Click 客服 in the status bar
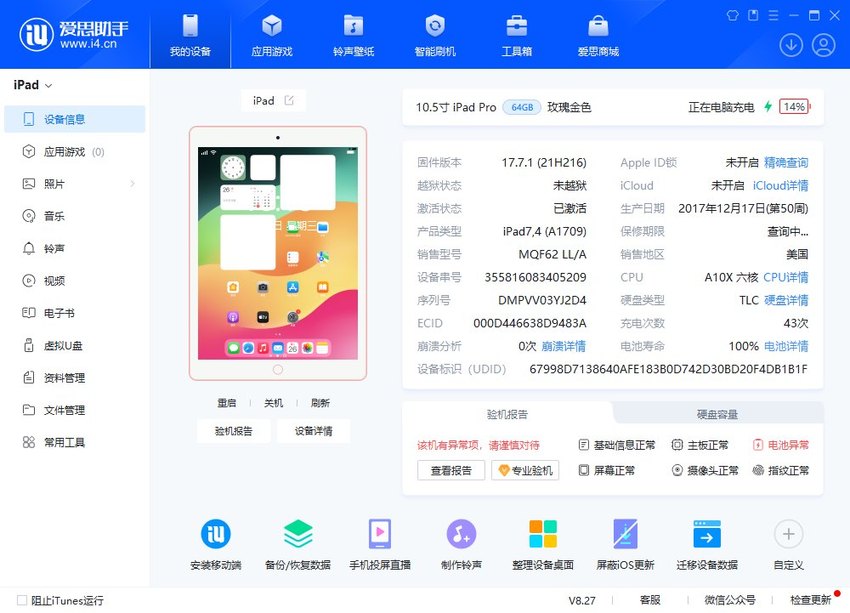The image size is (850, 613). 650,600
